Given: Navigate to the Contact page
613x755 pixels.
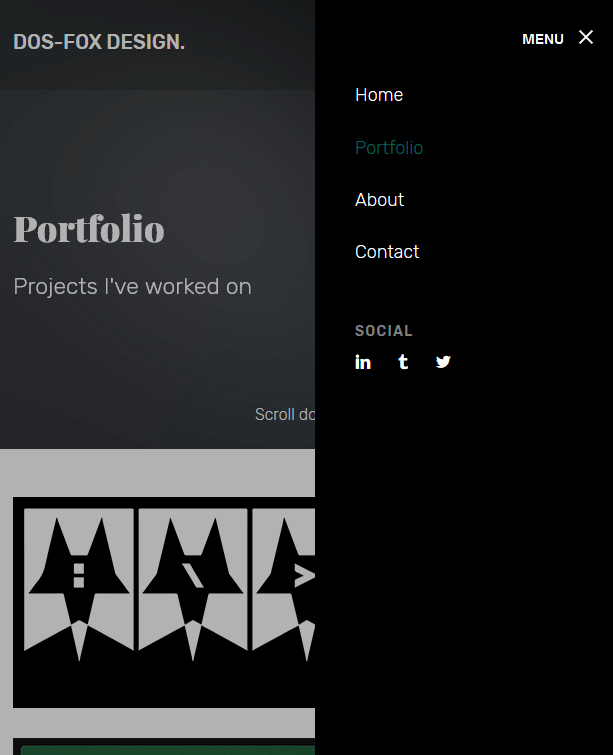Looking at the screenshot, I should pyautogui.click(x=387, y=252).
